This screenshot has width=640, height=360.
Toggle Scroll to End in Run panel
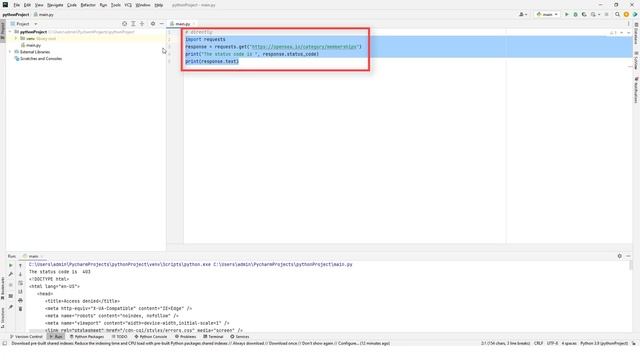coord(20,291)
